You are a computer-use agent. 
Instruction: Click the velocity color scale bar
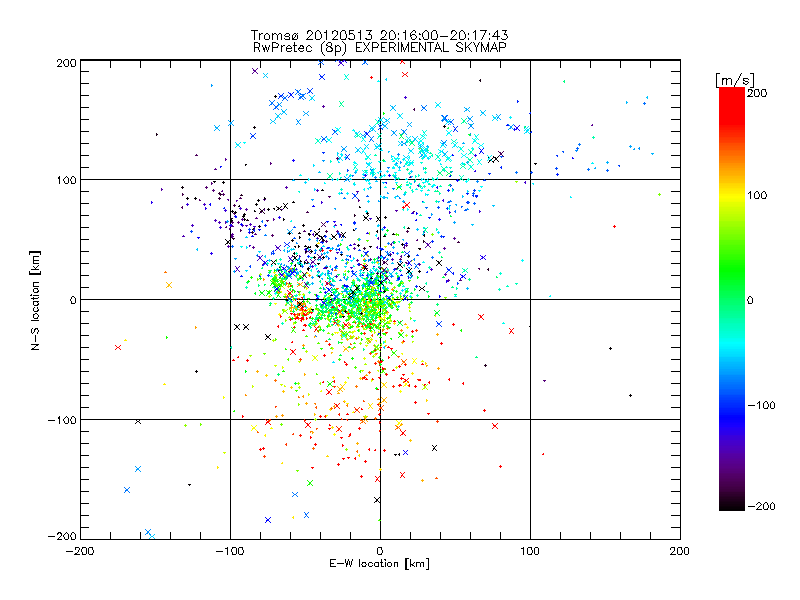732,299
